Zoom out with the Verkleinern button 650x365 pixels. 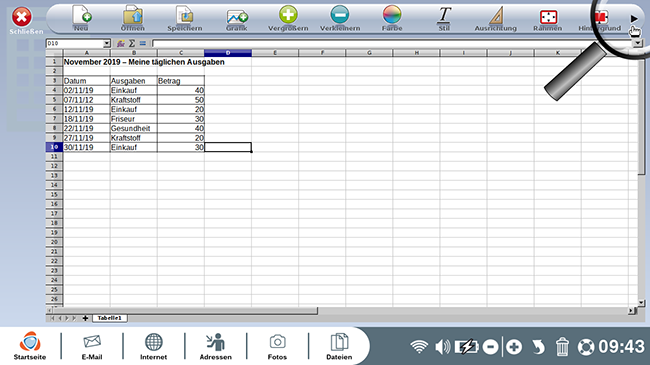point(340,18)
